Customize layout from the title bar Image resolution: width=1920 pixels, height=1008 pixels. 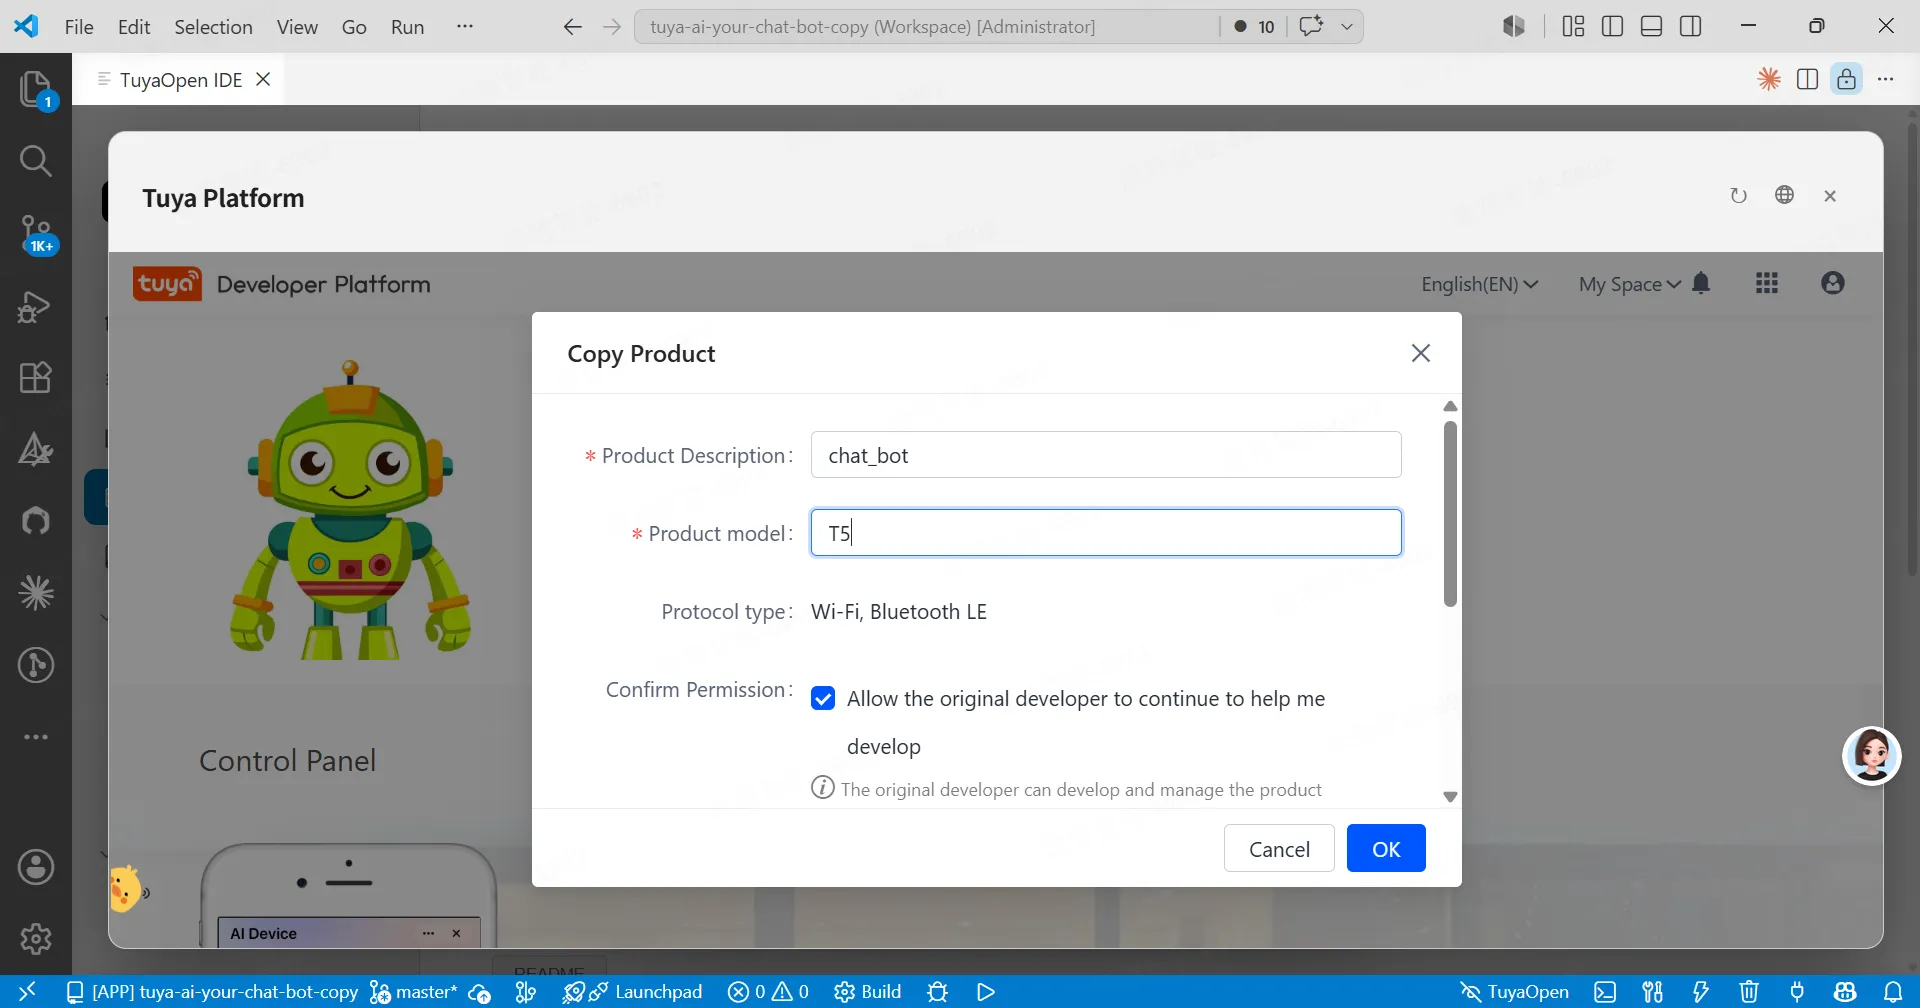pos(1573,27)
